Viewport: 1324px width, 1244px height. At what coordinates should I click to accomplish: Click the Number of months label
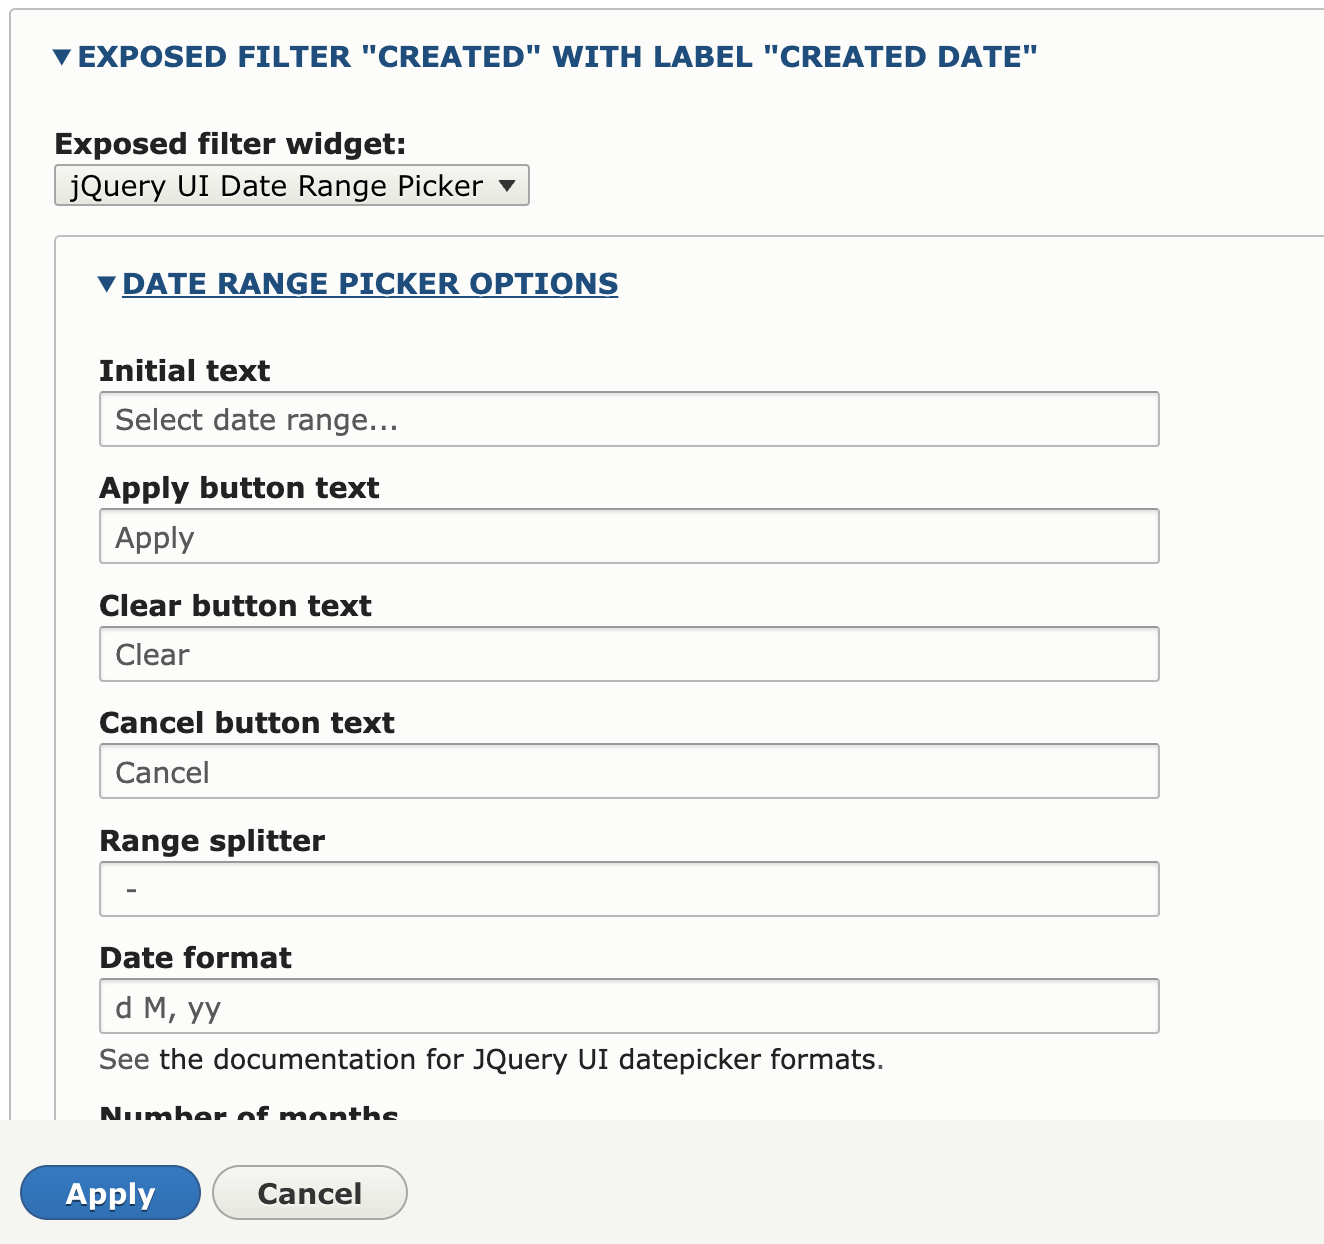pos(248,1112)
